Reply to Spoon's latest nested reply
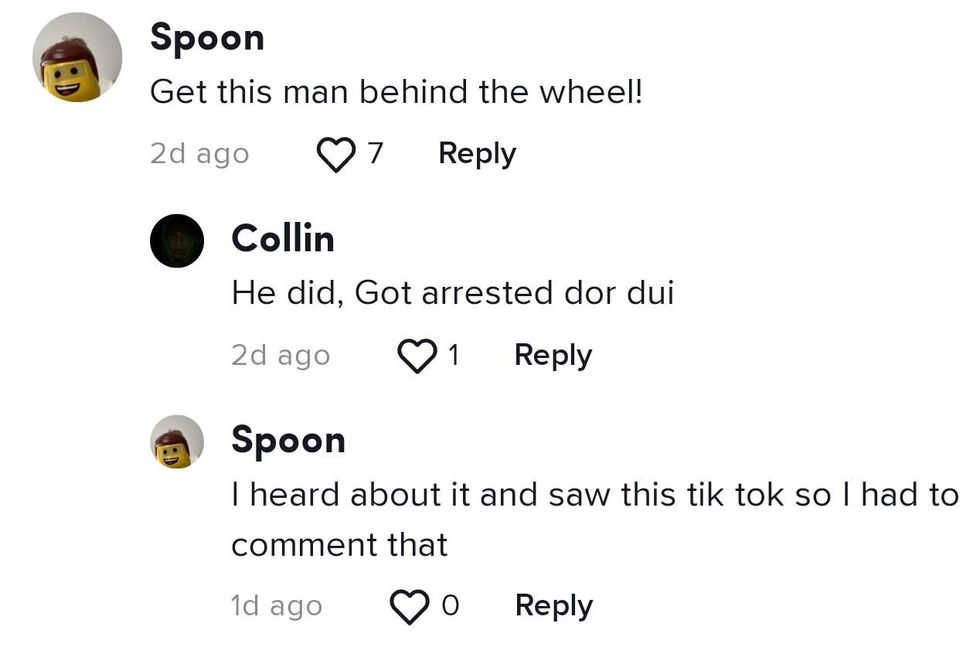 click(x=553, y=606)
